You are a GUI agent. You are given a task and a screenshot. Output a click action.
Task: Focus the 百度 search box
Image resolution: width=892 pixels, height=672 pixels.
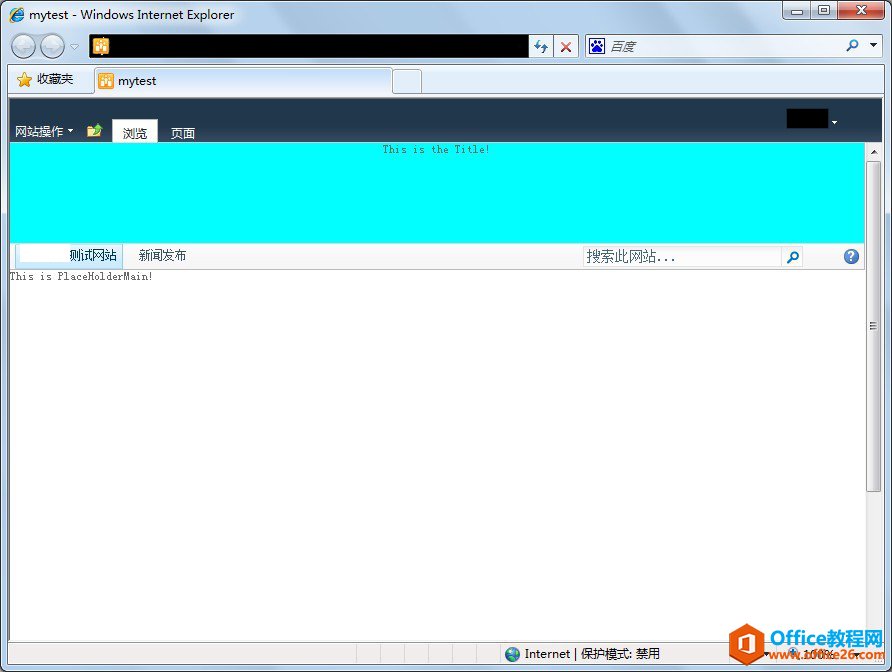point(722,46)
